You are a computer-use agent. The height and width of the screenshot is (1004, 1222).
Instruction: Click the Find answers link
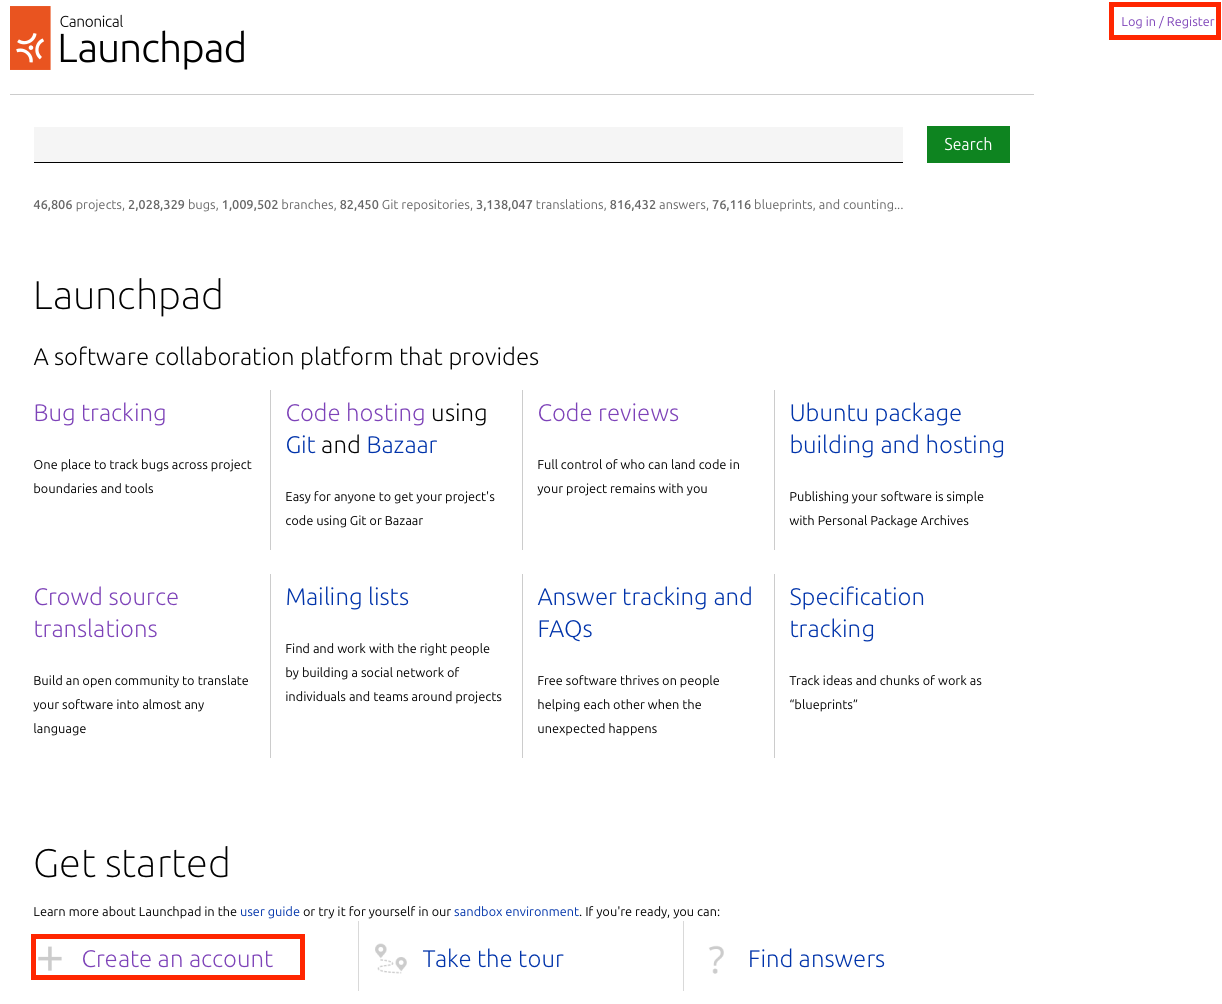pyautogui.click(x=816, y=959)
